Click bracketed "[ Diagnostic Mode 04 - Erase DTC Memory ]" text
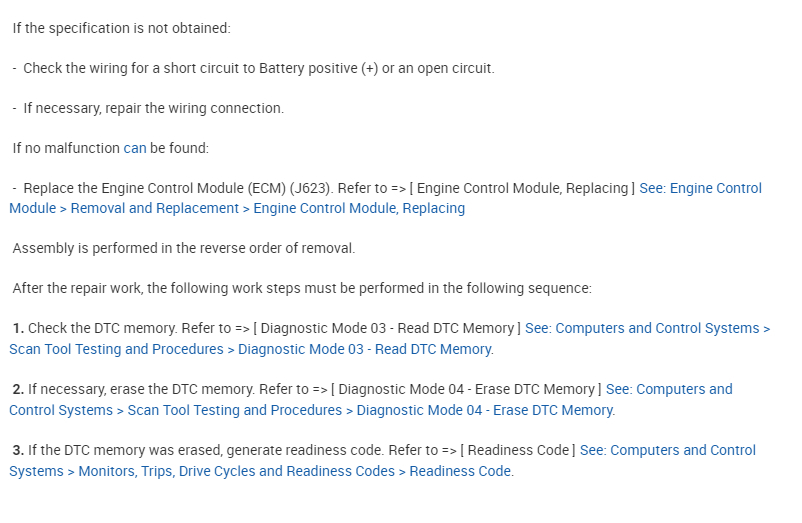Viewport: 802px width, 523px height. tap(464, 389)
